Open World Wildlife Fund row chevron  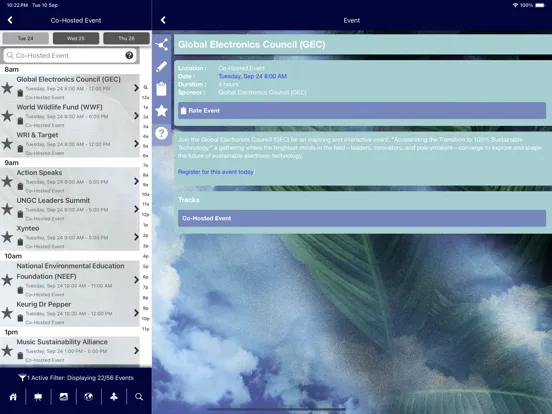tap(136, 115)
